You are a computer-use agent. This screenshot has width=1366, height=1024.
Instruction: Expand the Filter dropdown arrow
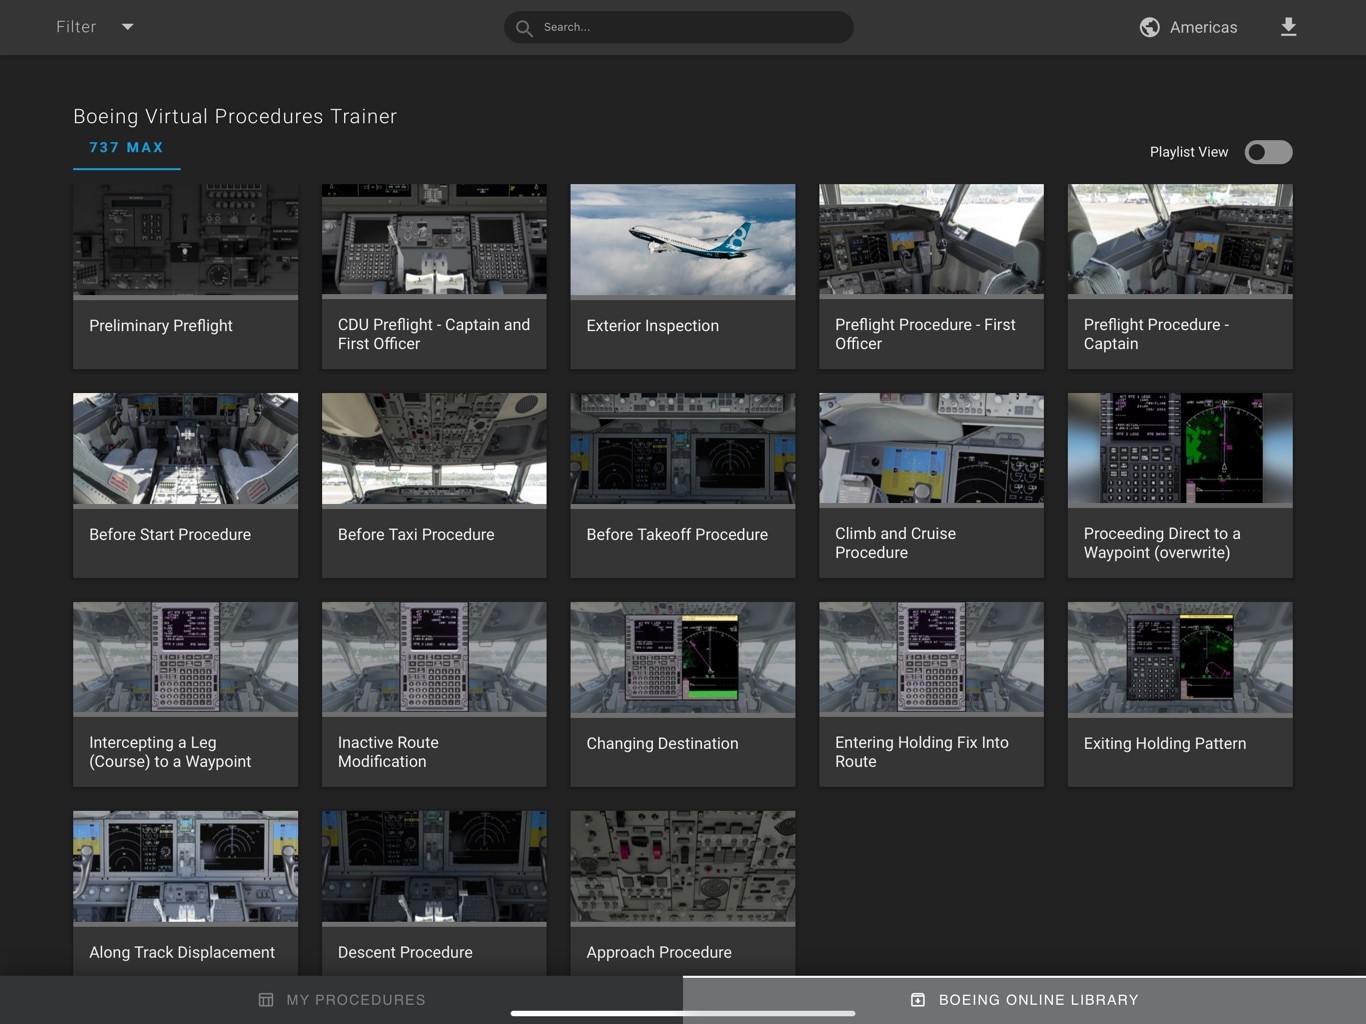click(x=127, y=27)
